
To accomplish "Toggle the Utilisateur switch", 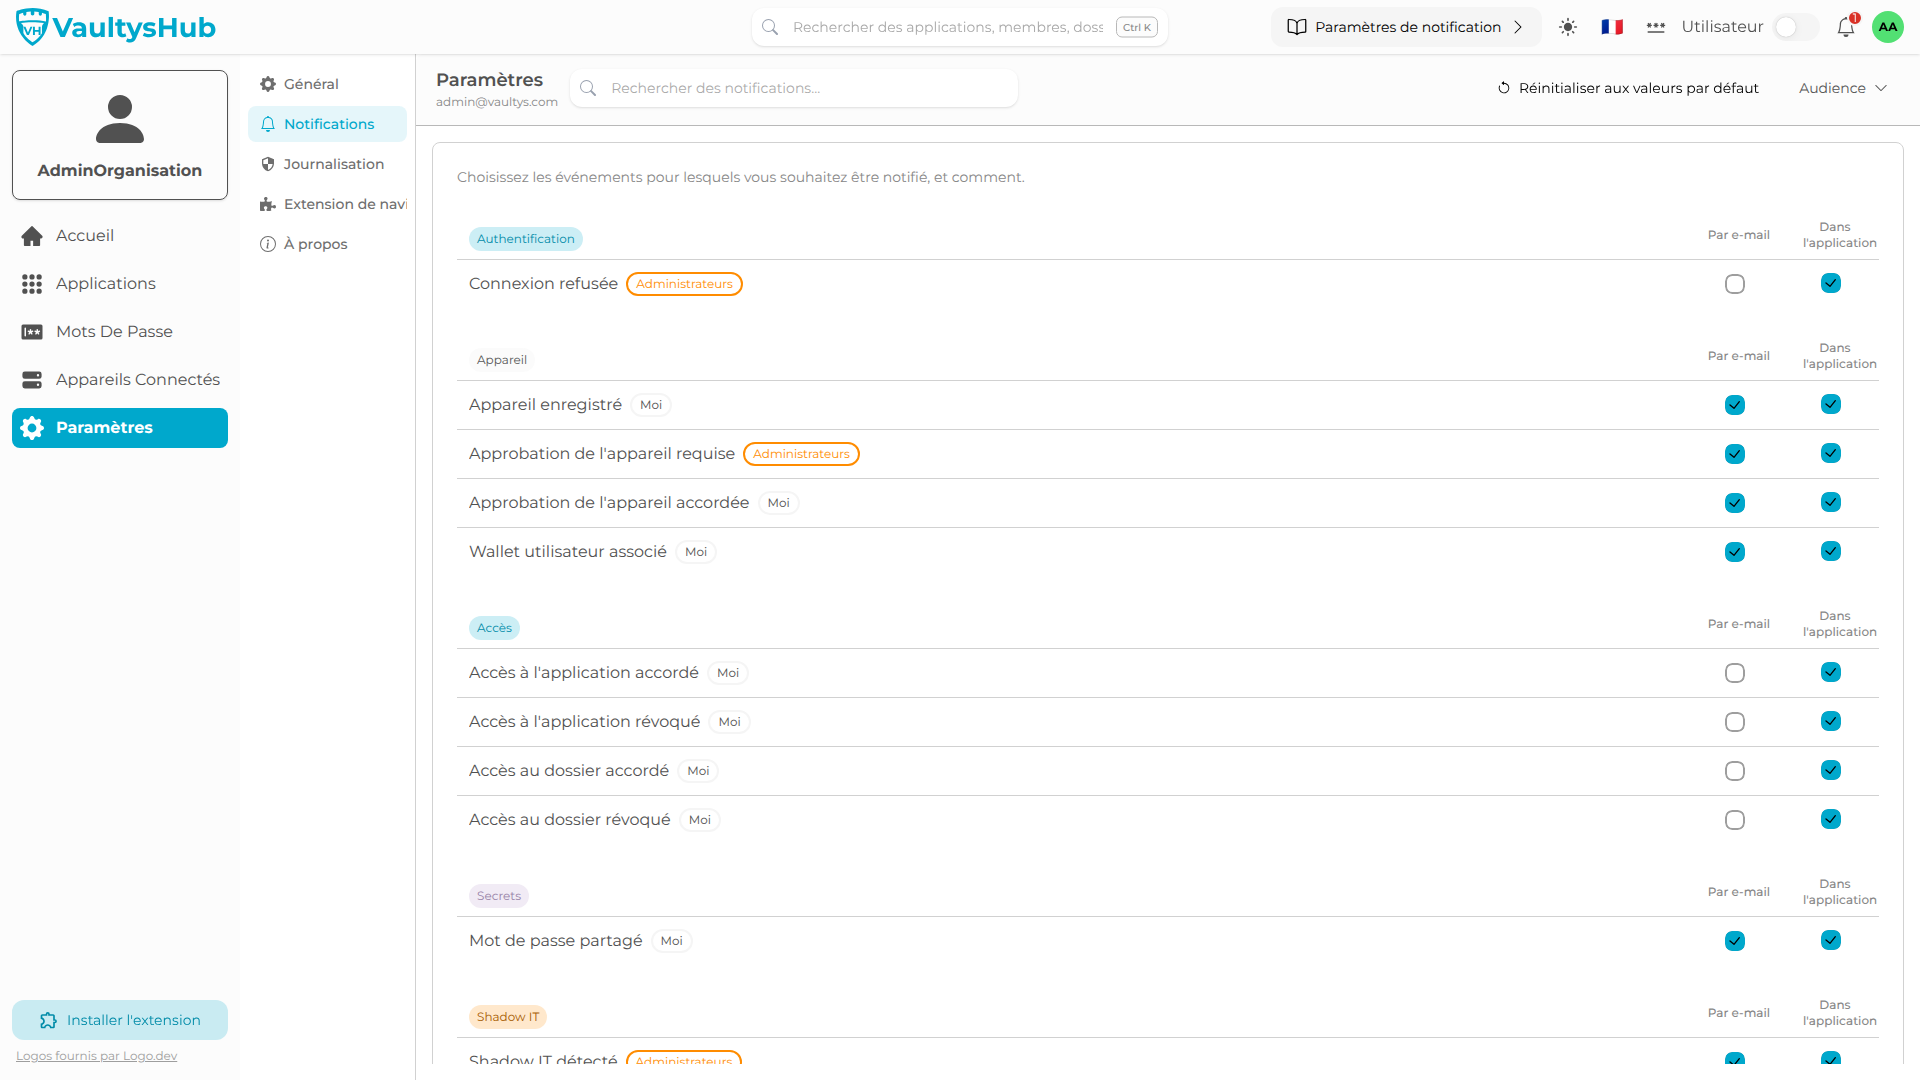I will click(1795, 27).
